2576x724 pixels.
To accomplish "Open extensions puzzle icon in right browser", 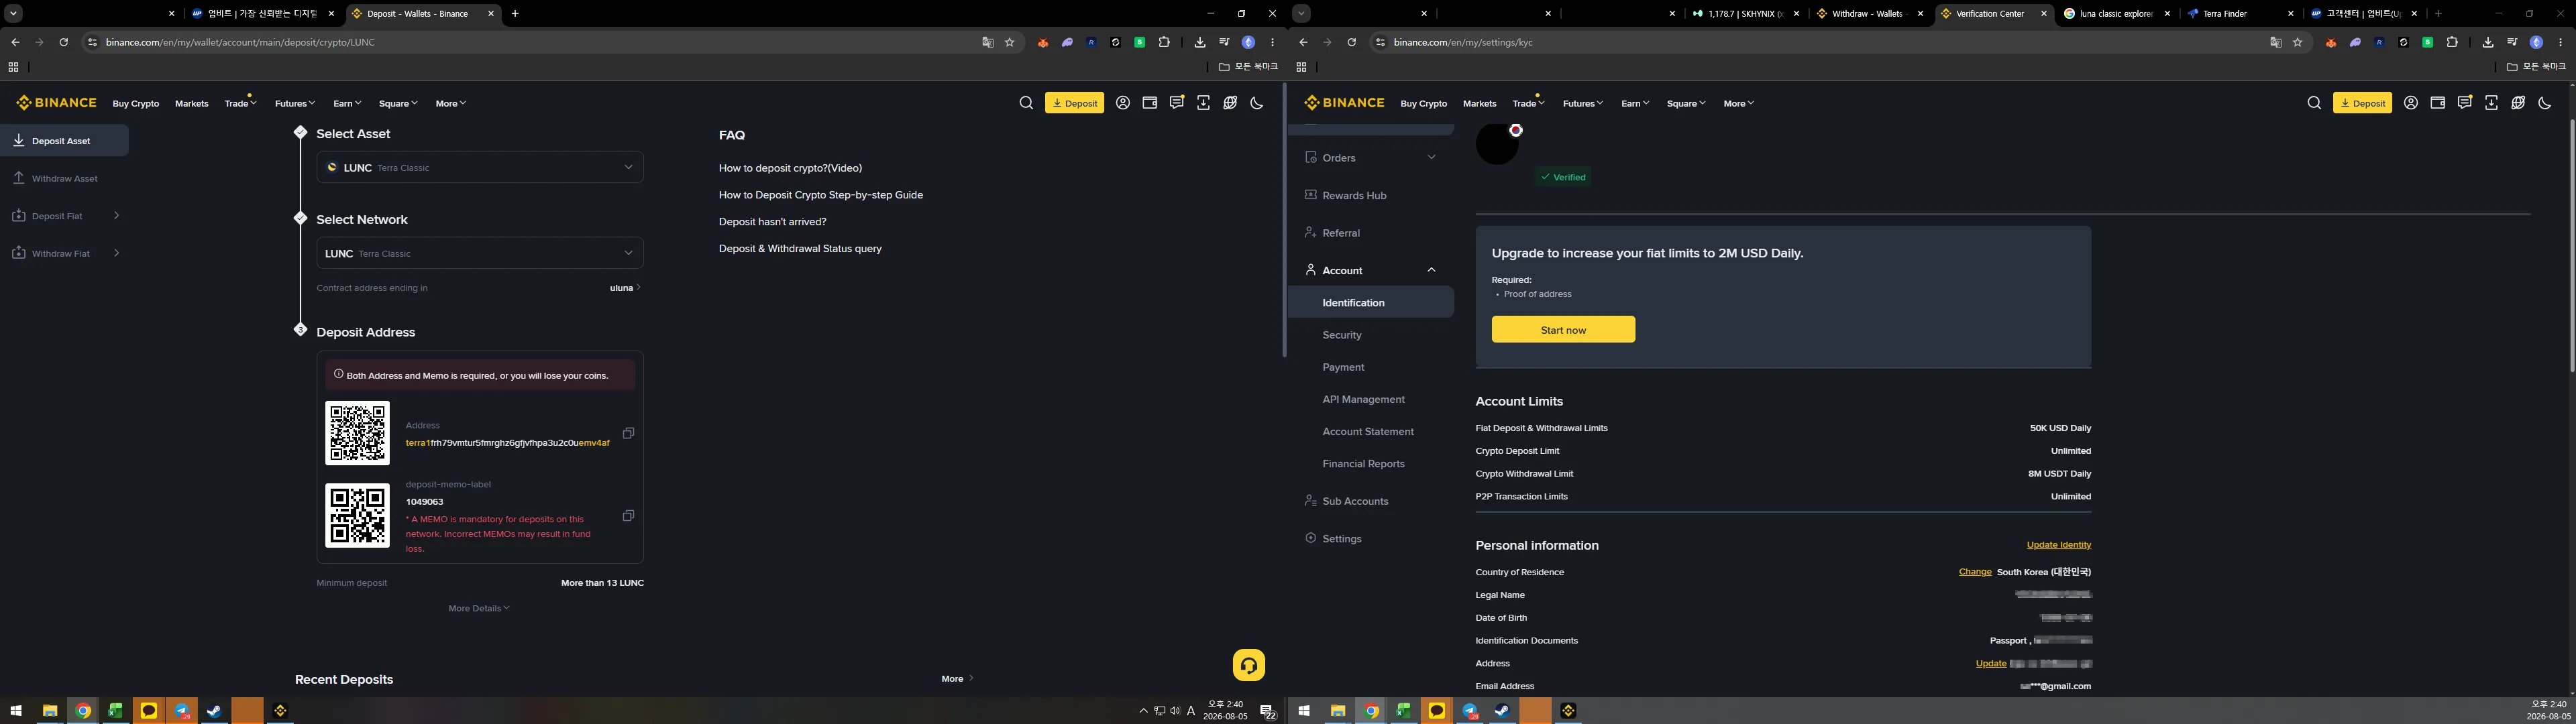I will [2452, 42].
